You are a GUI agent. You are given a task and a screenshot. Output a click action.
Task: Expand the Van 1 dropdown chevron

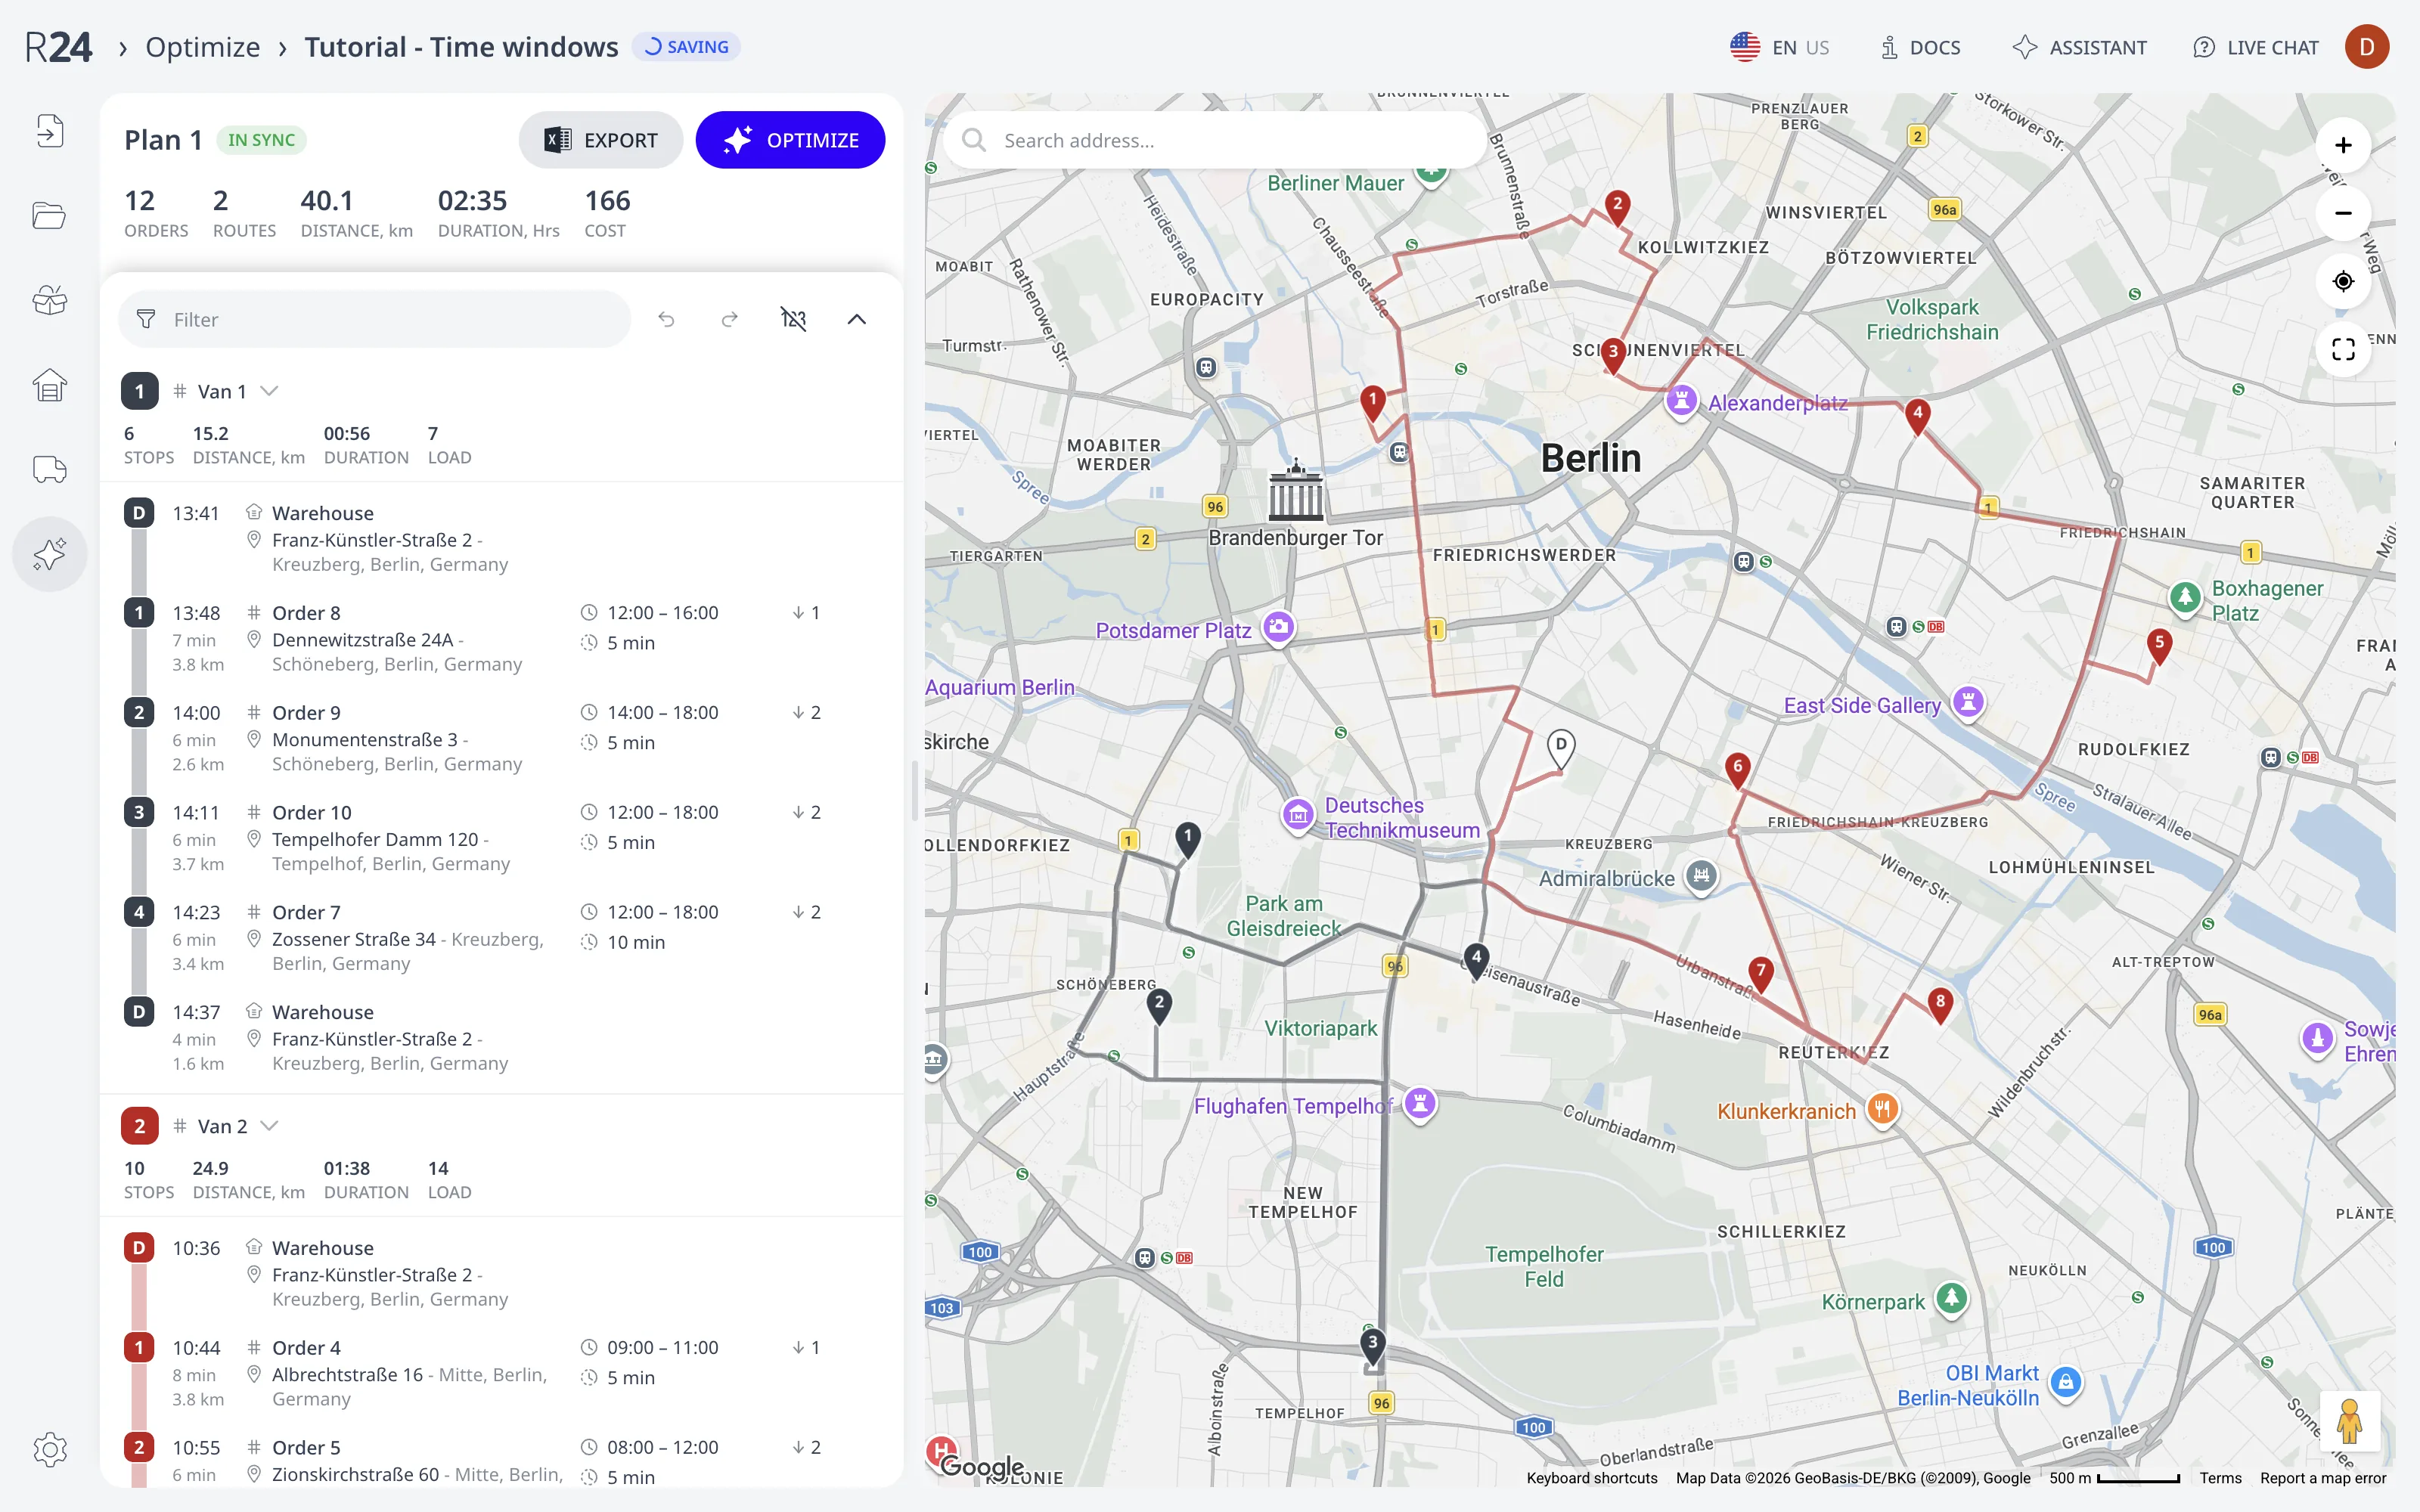point(269,391)
